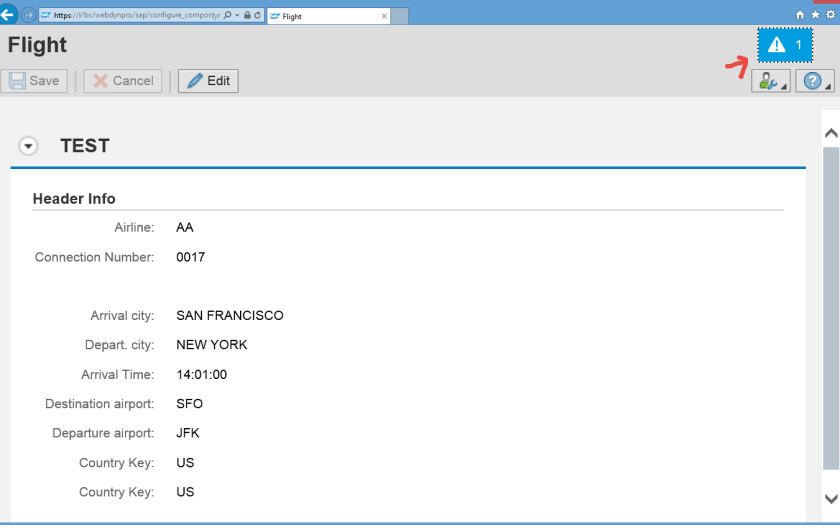Select arrival city SAN FRANCISCO

click(x=230, y=316)
